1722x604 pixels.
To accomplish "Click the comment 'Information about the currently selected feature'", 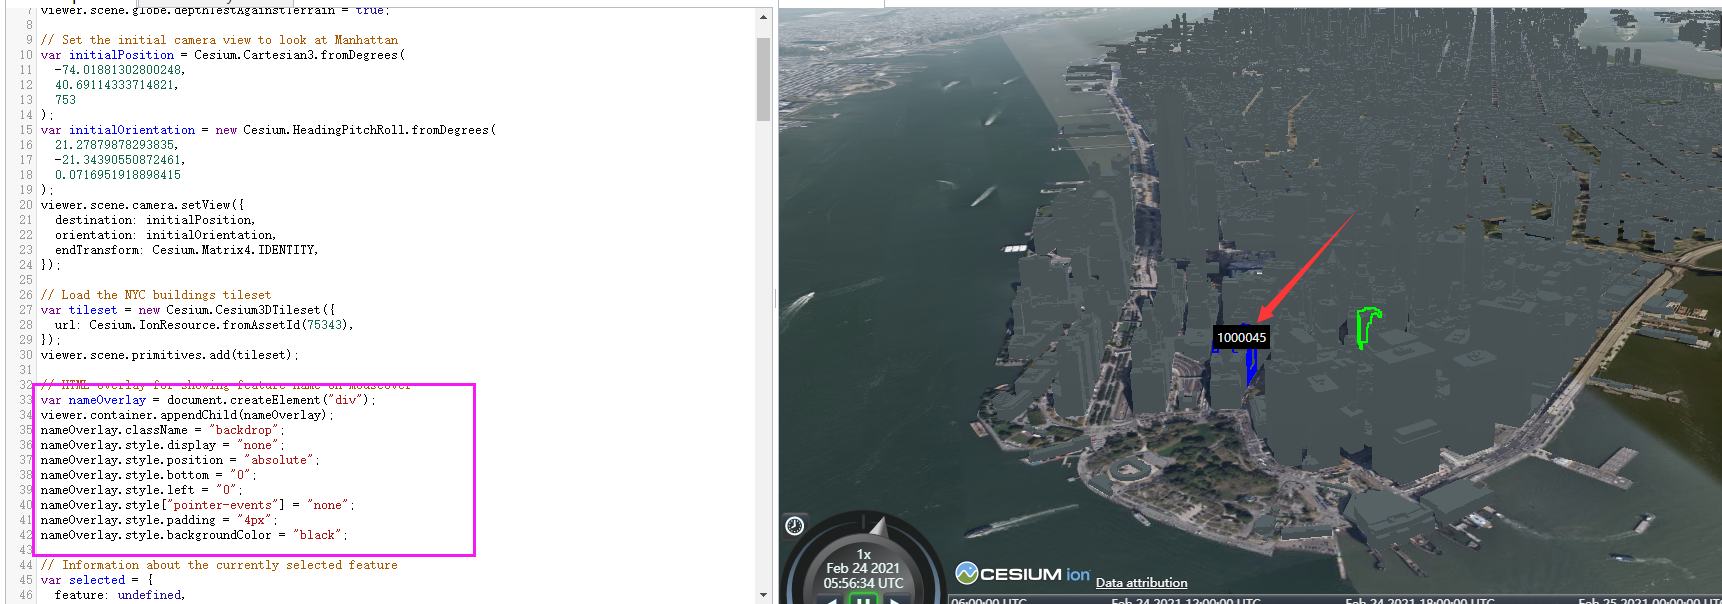I will 219,565.
